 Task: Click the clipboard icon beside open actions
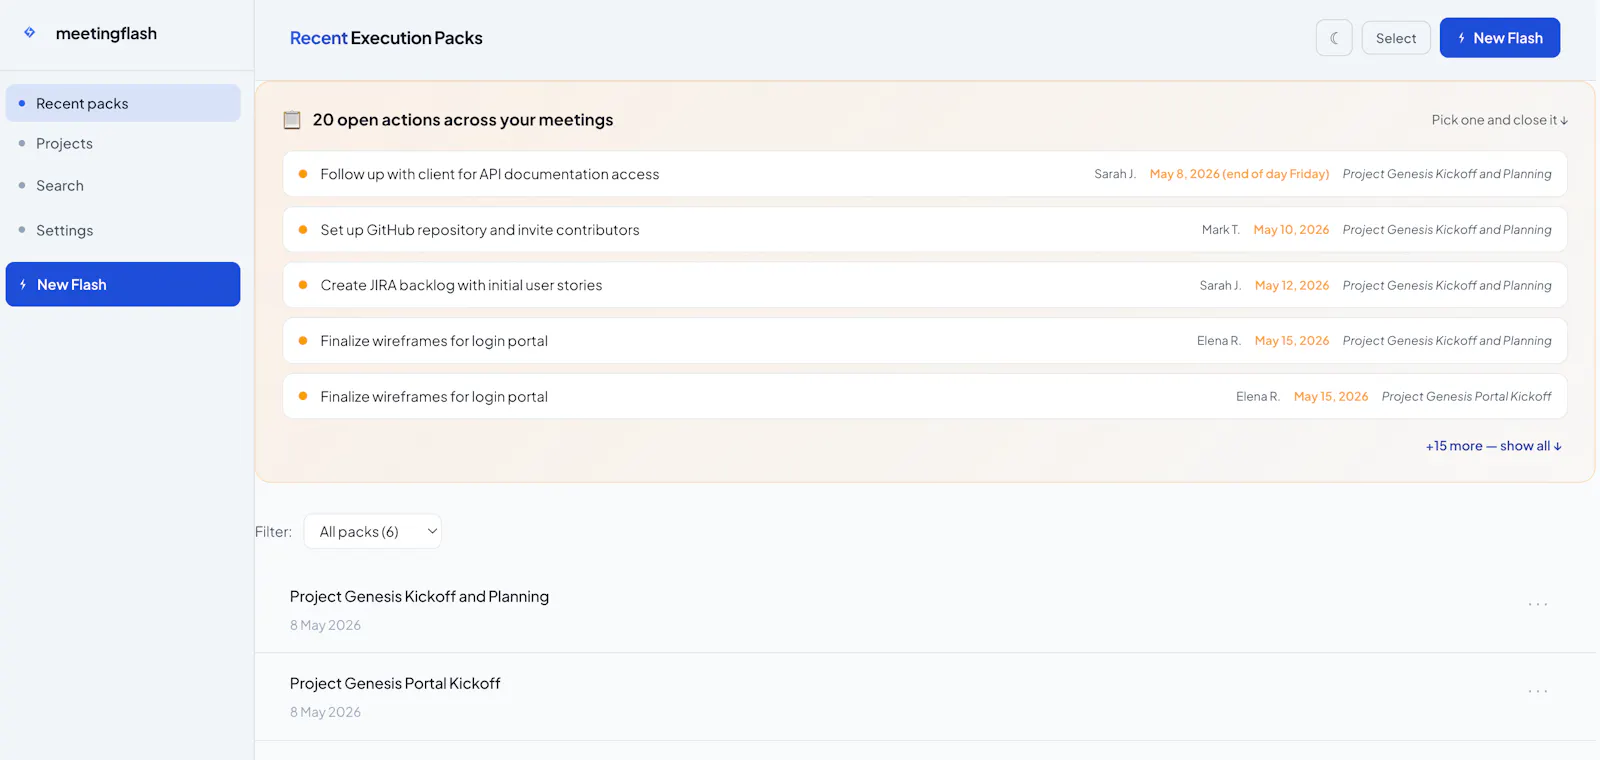tap(292, 120)
